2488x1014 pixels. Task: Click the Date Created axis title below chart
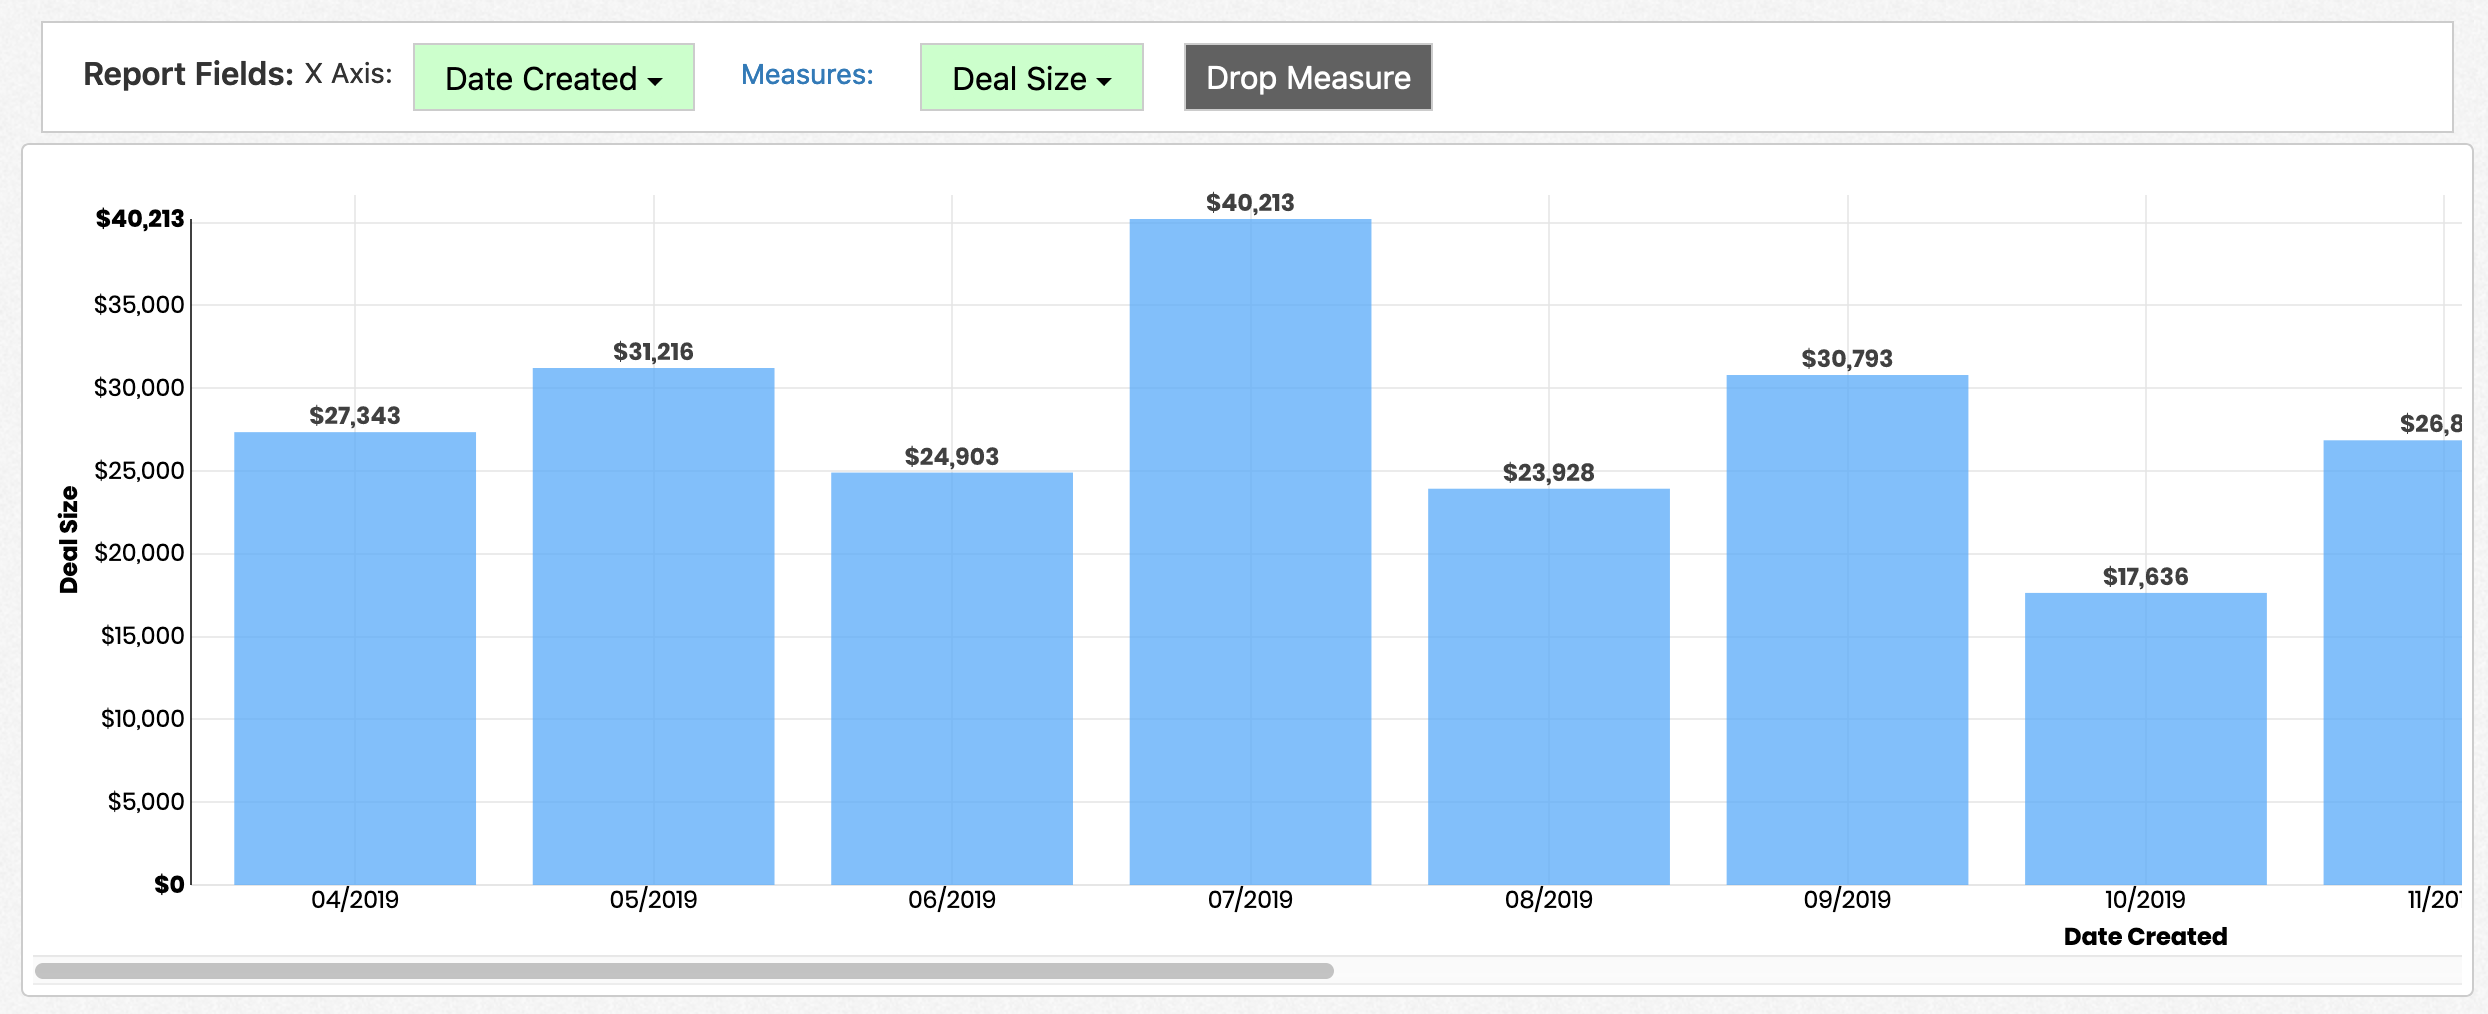click(x=2145, y=937)
